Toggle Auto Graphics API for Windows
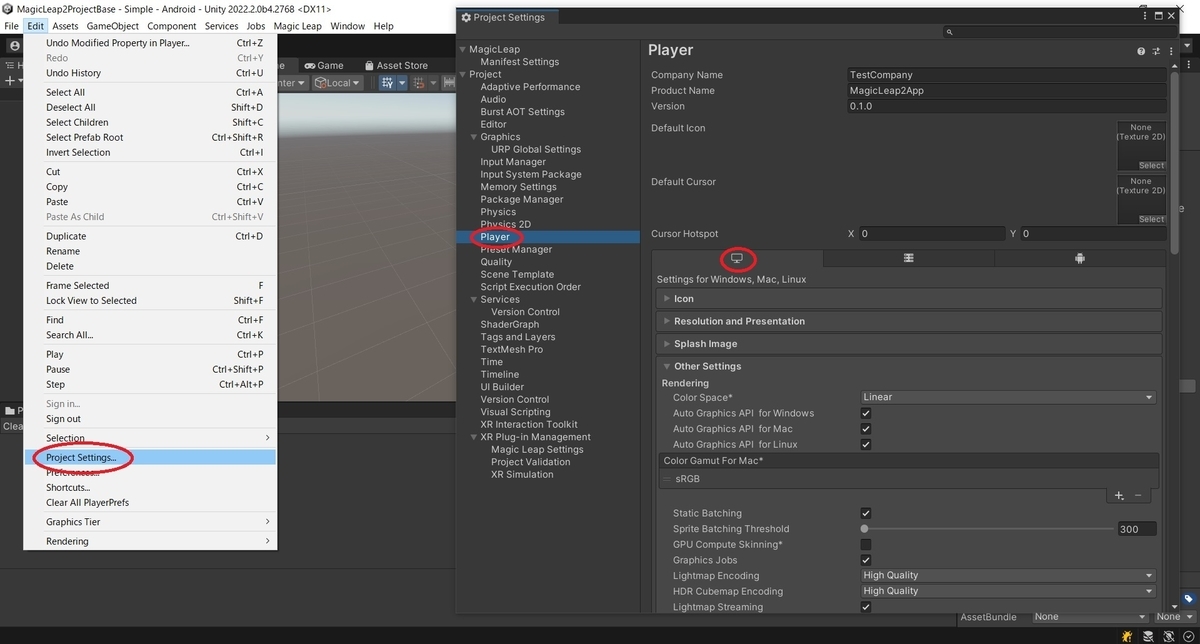Viewport: 1200px width, 644px height. coord(866,413)
